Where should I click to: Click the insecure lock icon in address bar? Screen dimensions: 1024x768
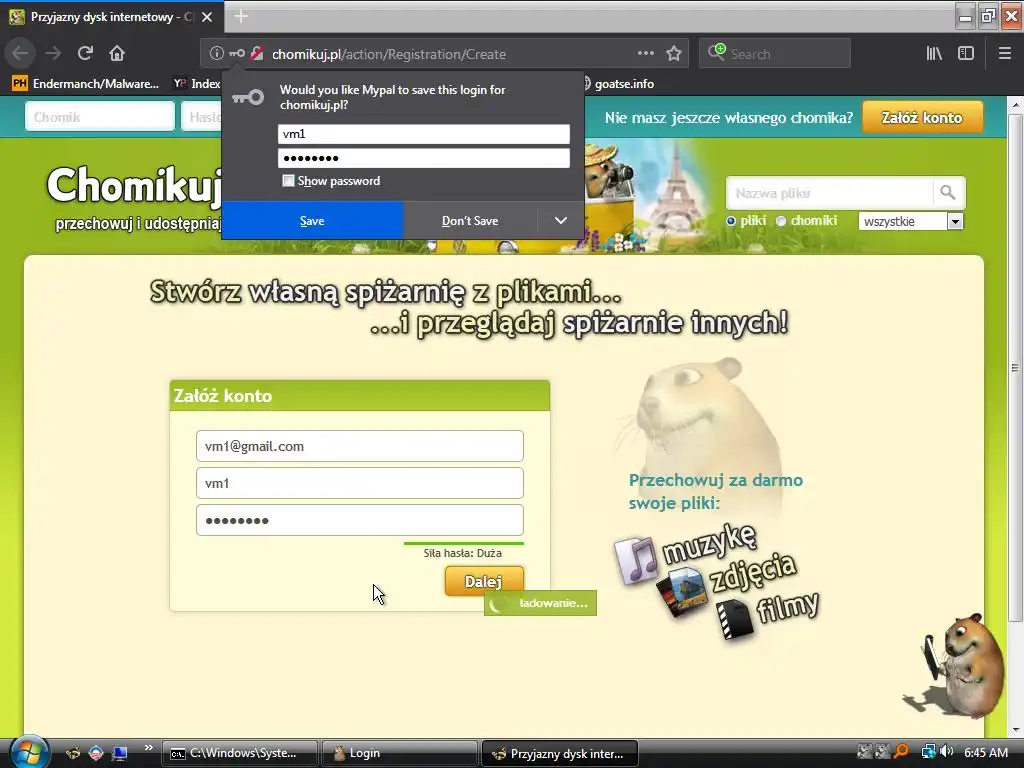click(257, 54)
